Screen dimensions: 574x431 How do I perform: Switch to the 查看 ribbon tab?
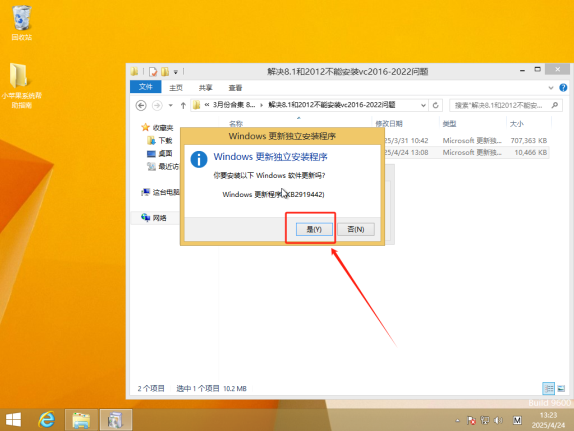click(235, 88)
